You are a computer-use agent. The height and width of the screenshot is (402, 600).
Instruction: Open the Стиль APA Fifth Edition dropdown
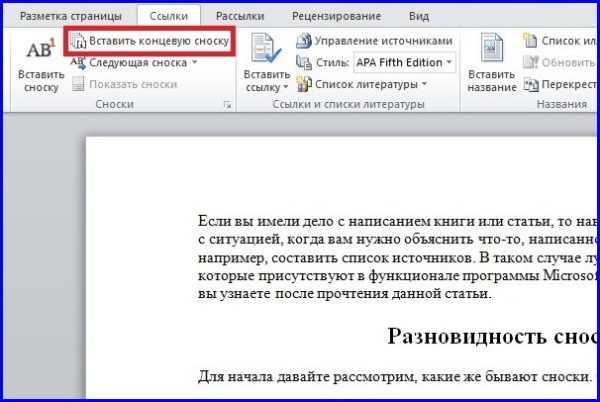click(449, 62)
